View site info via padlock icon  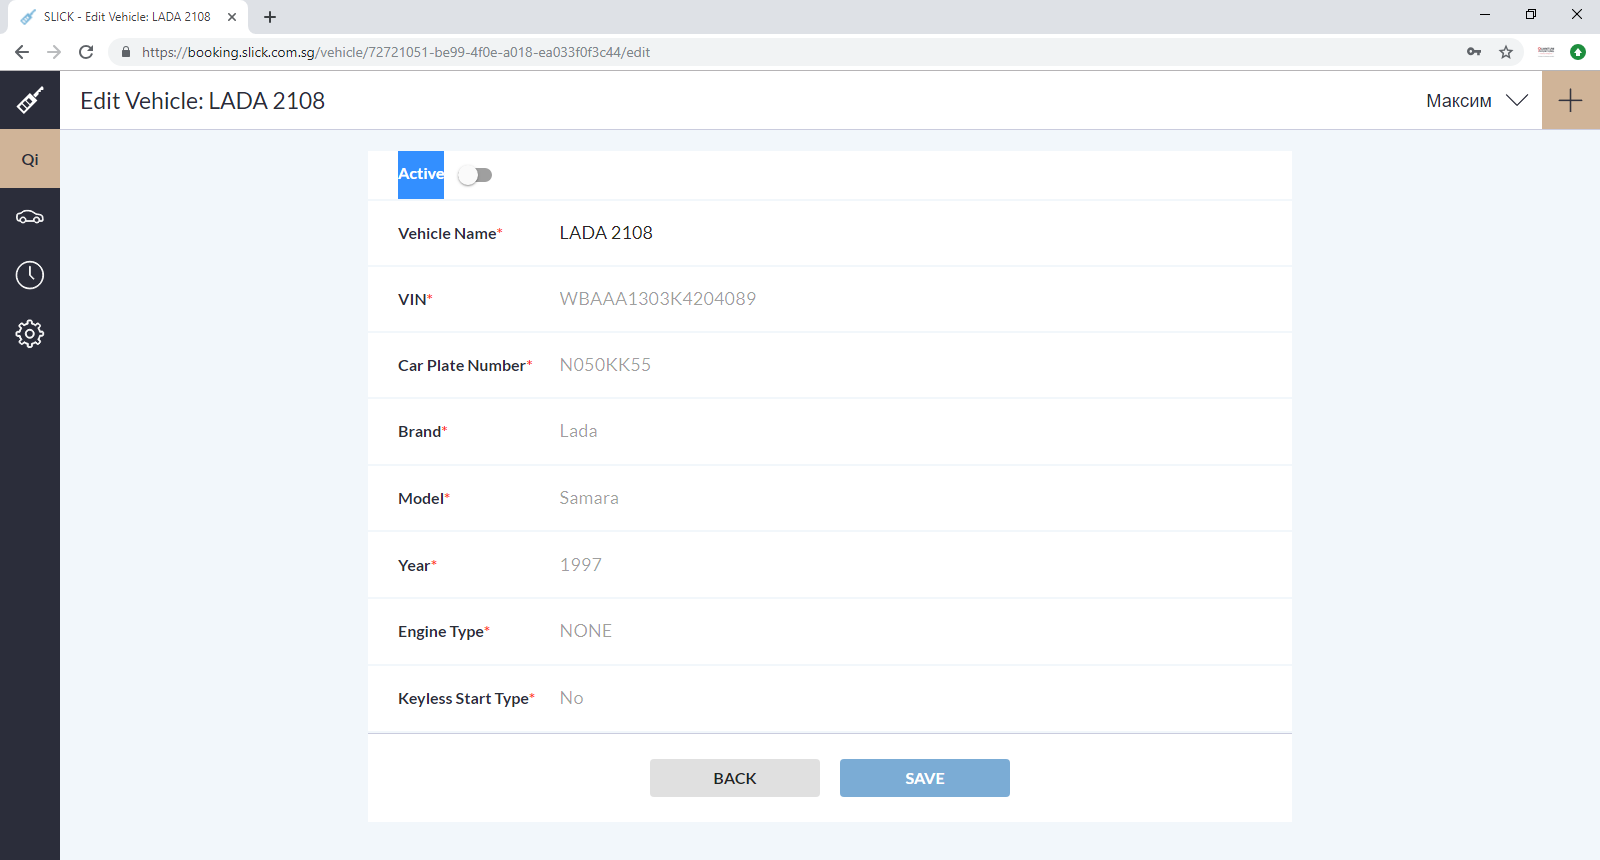click(x=126, y=52)
